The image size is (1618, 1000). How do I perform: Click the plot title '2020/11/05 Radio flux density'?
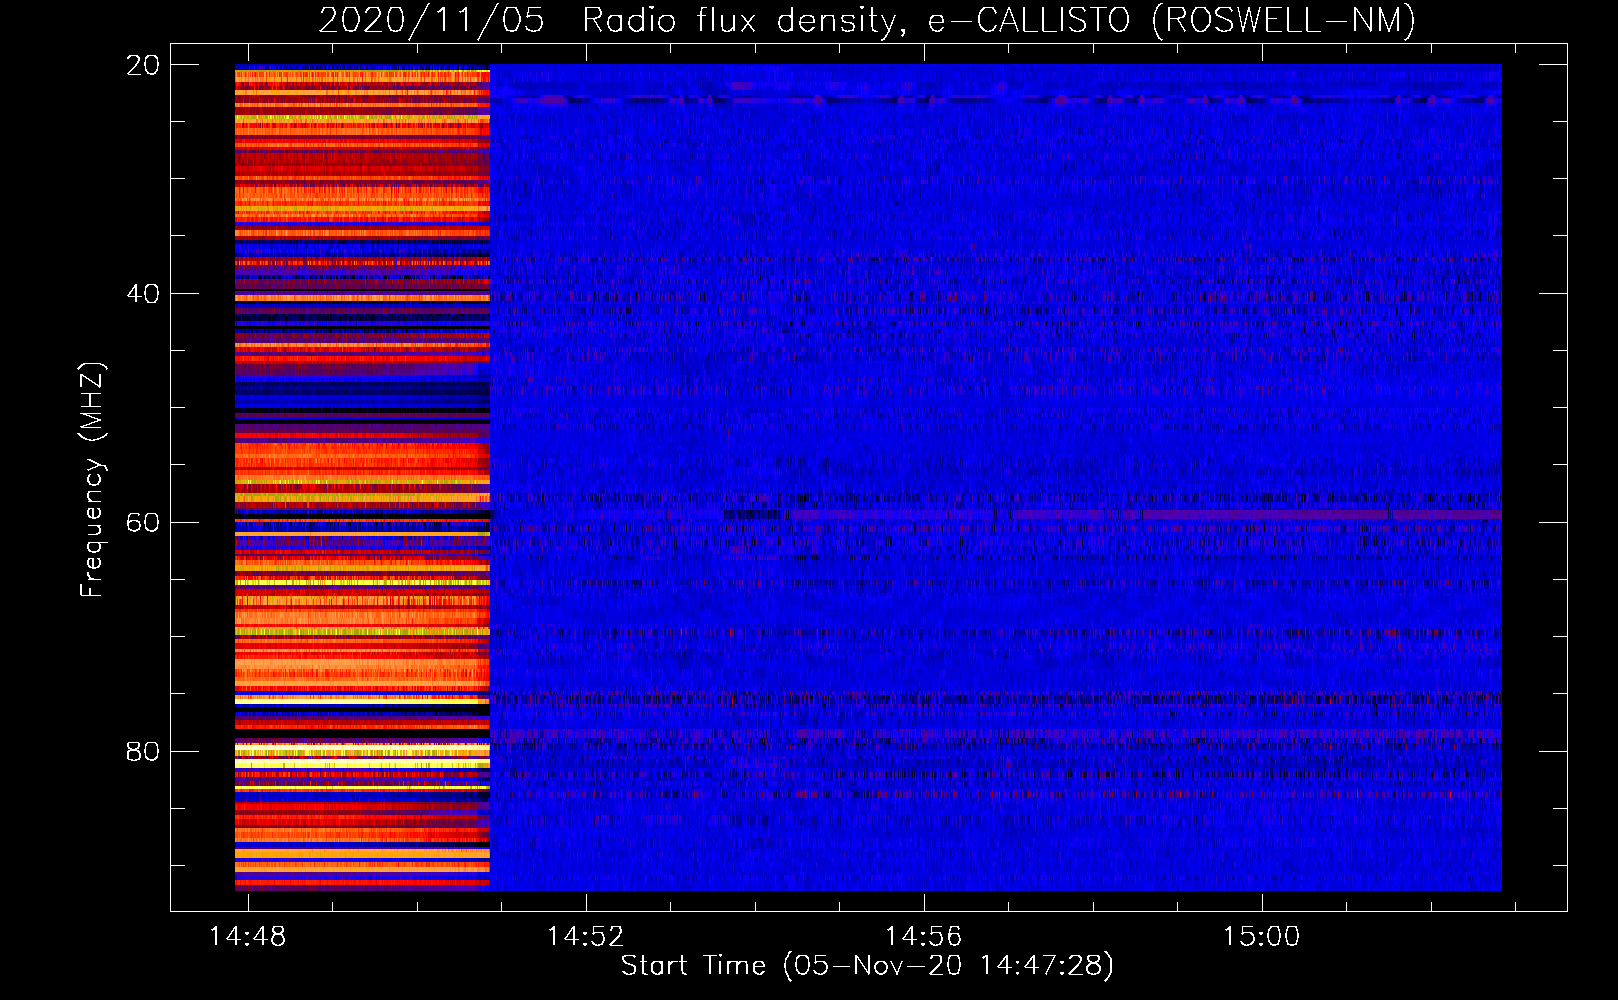pos(607,20)
